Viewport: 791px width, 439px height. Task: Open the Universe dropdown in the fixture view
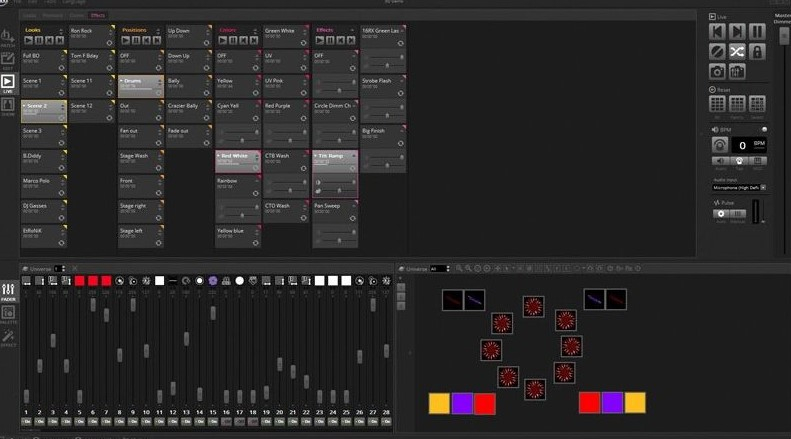click(x=437, y=269)
